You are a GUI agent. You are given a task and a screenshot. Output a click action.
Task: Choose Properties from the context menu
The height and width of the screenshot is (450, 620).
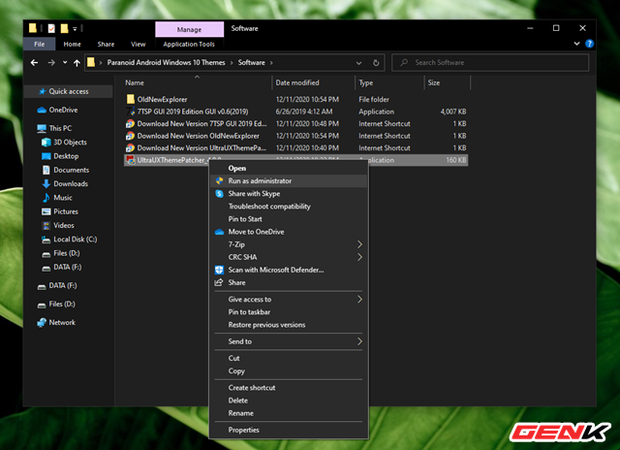(x=243, y=430)
